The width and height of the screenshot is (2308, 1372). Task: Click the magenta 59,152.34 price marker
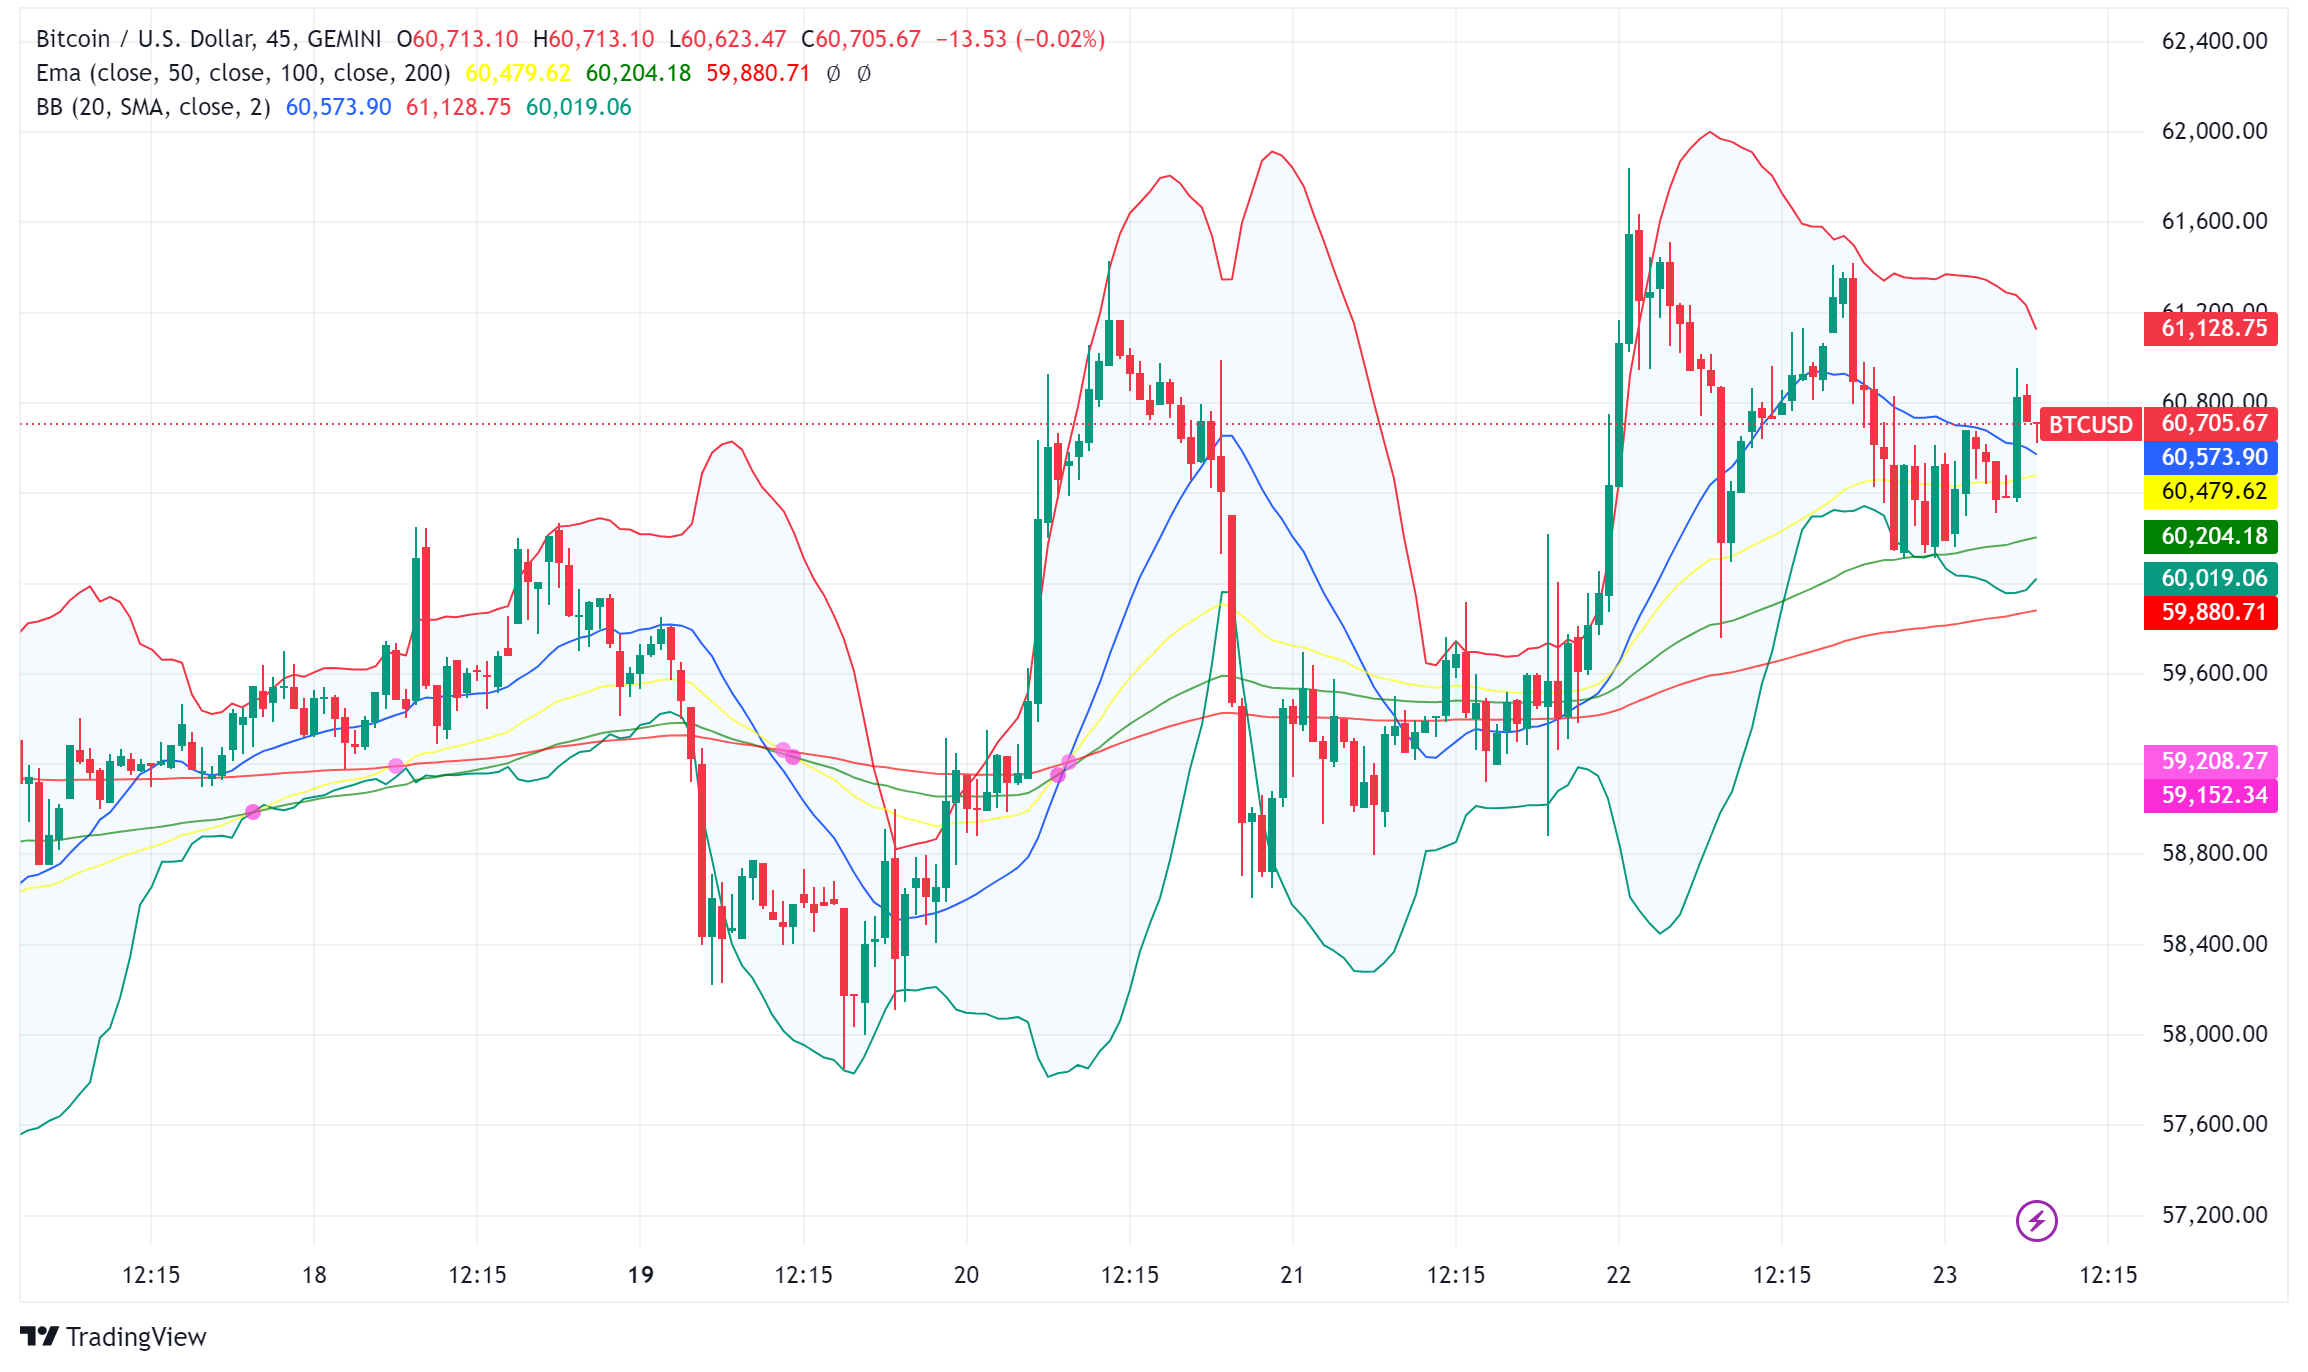tap(2210, 796)
